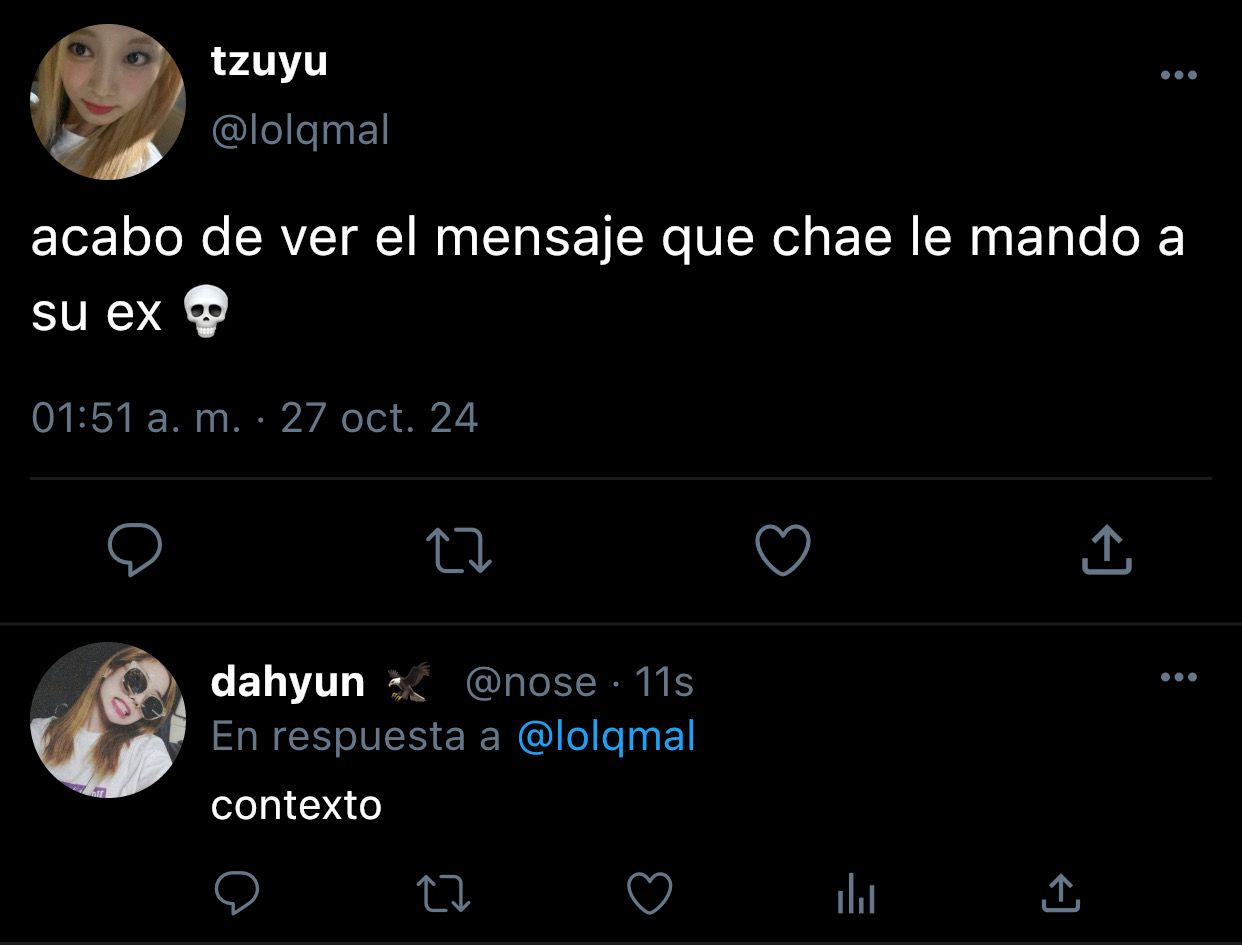
Task: Open tzuyu's profile picture
Action: [x=108, y=102]
